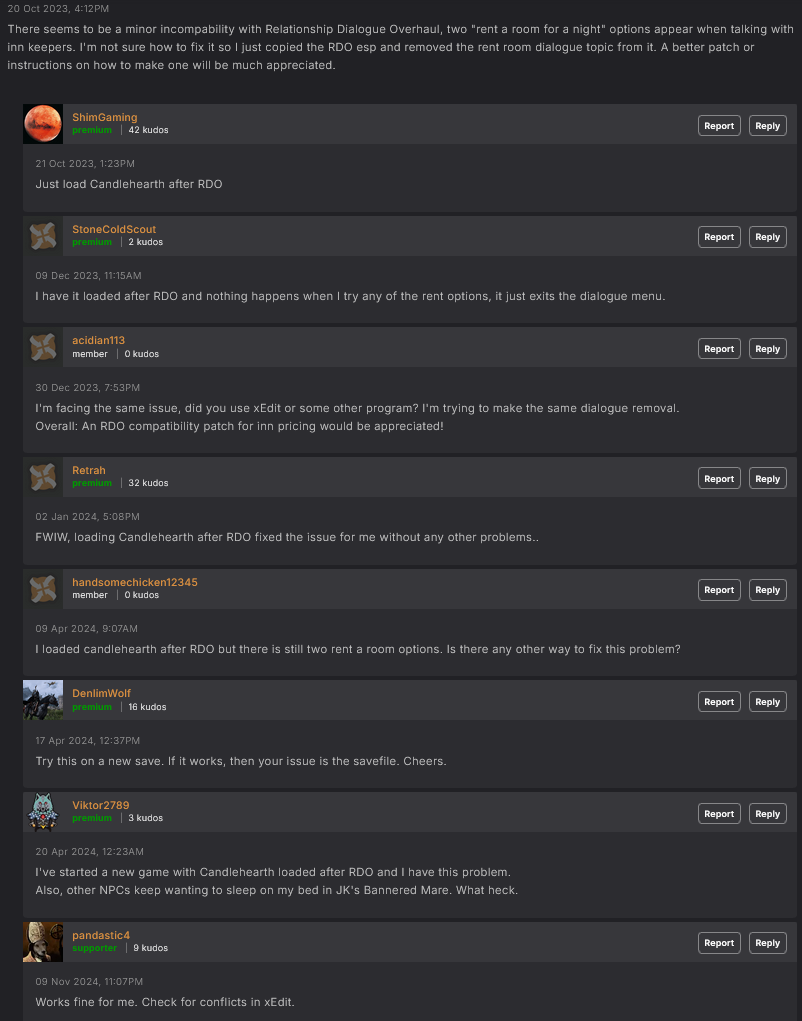The height and width of the screenshot is (1021, 802).
Task: Open DenlimWolf's horse rider avatar
Action: click(43, 701)
